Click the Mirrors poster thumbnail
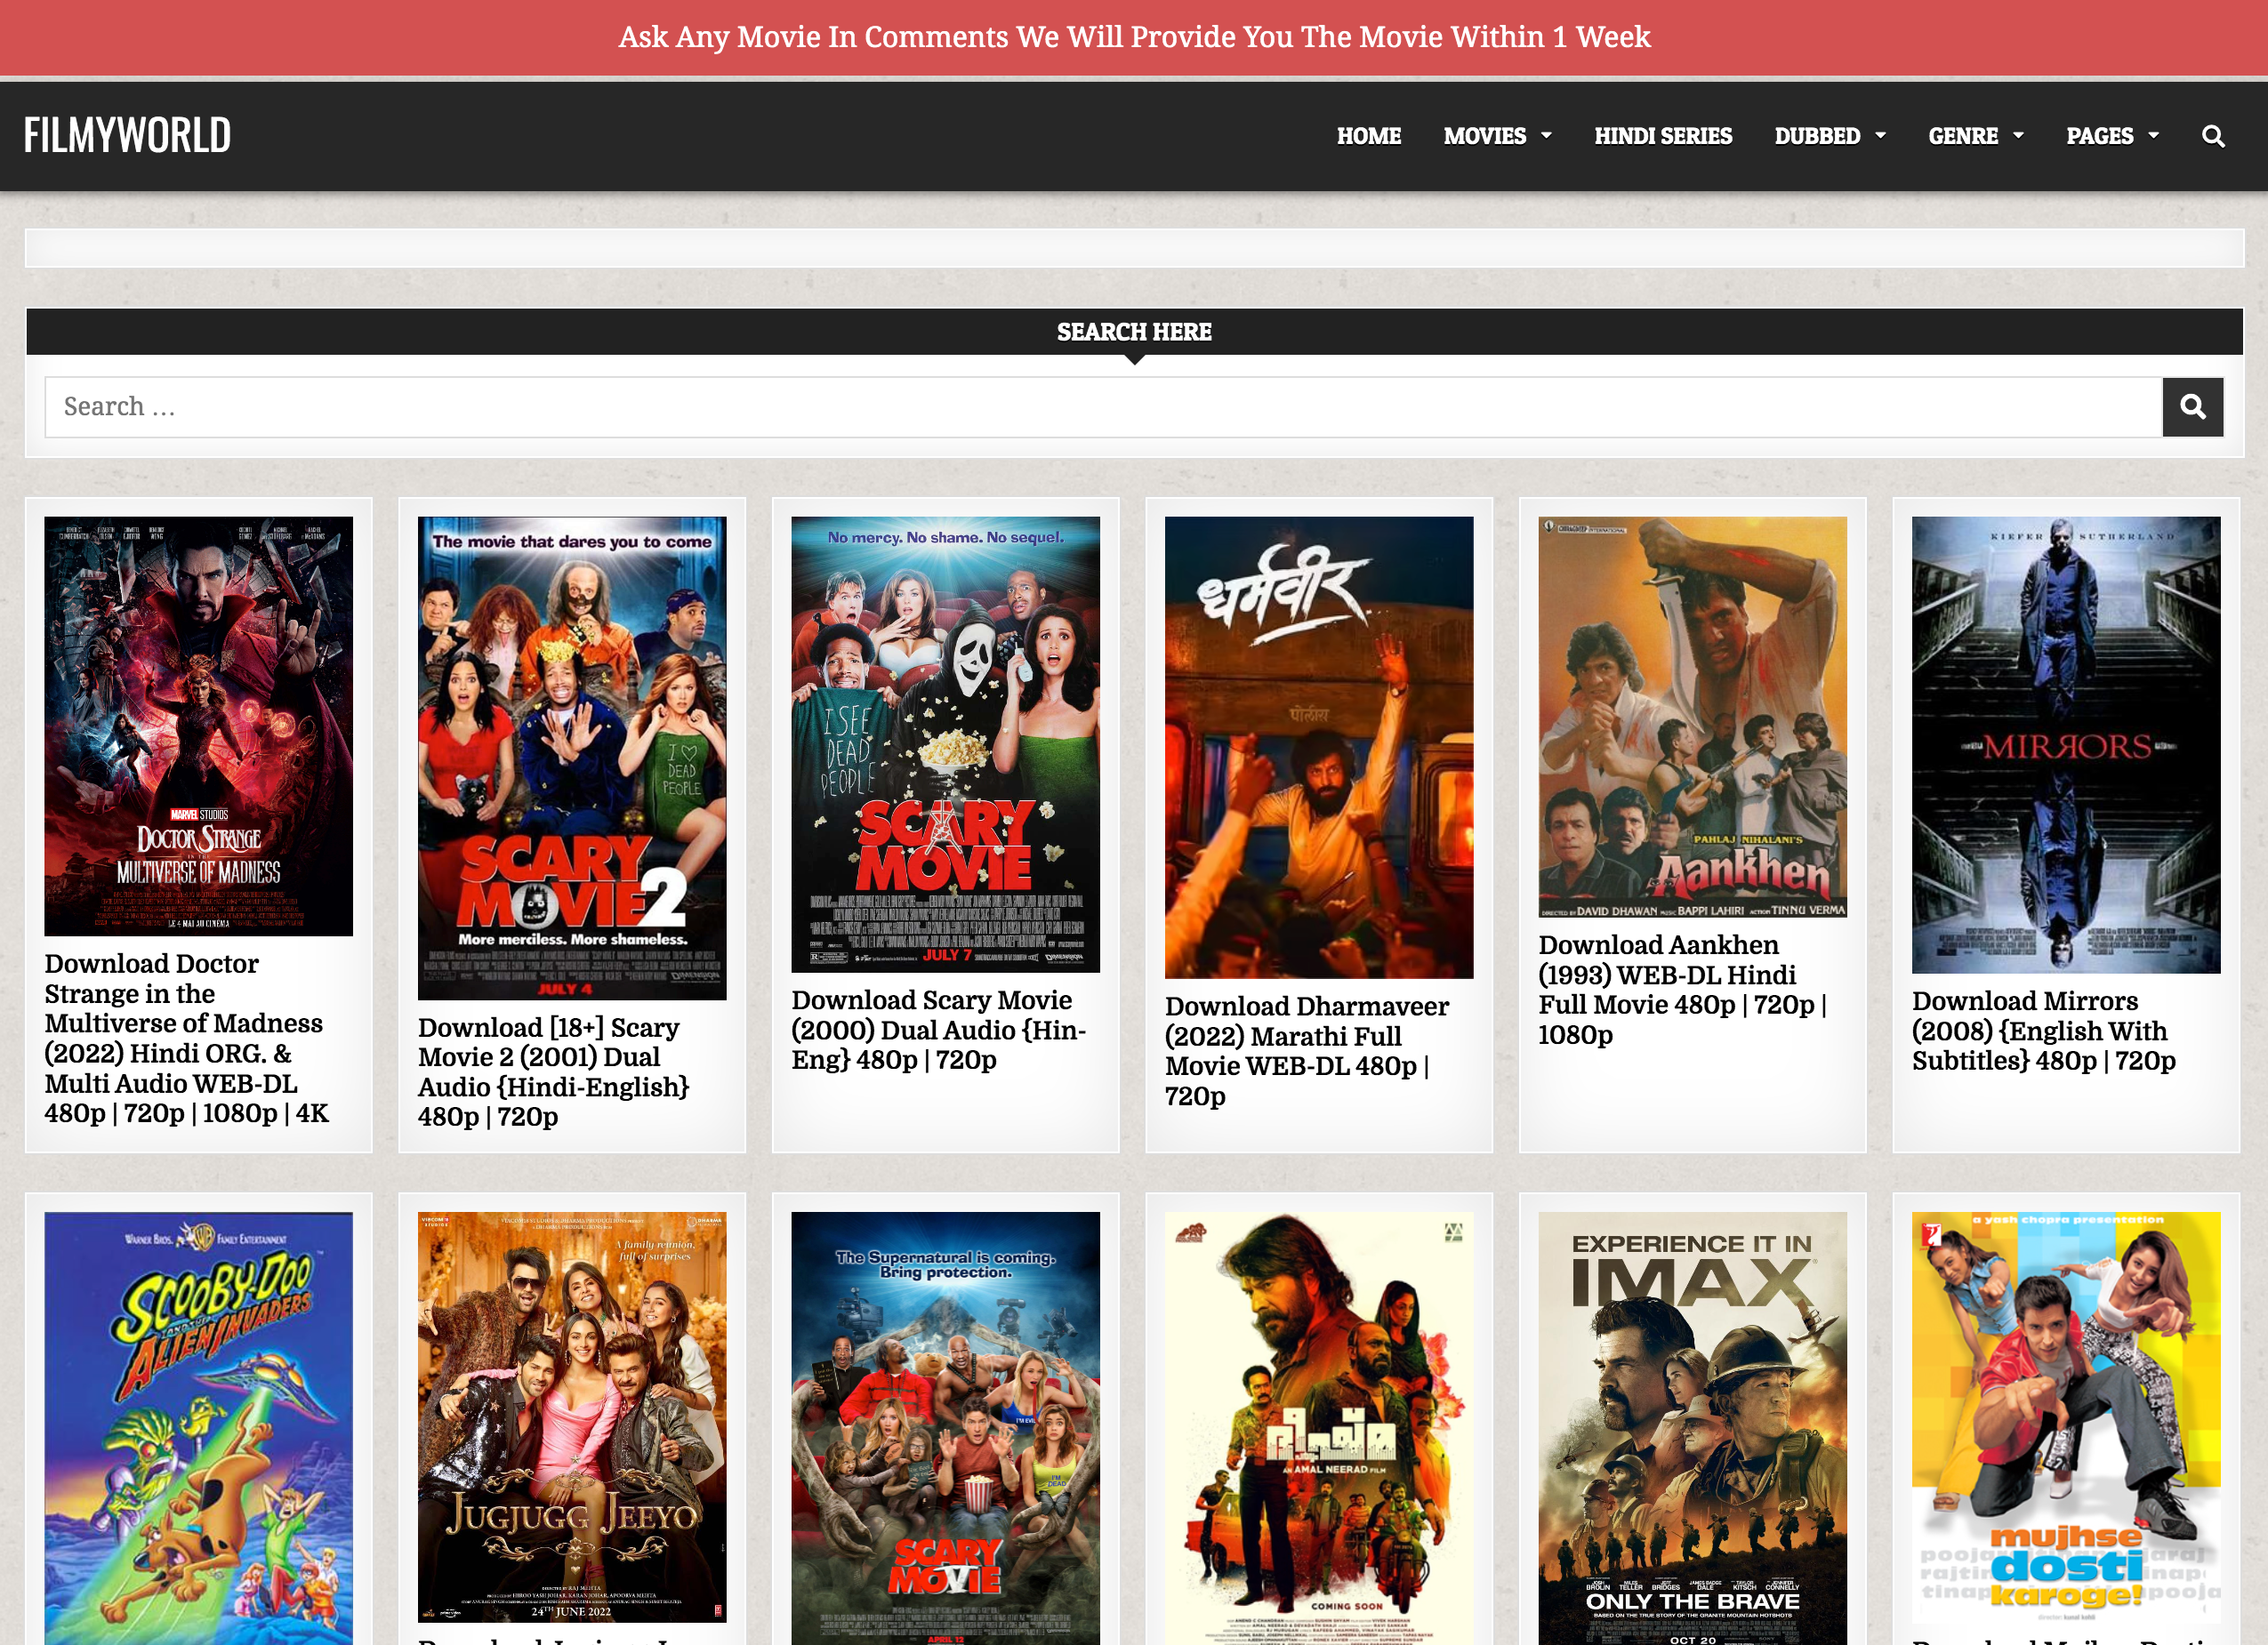This screenshot has height=1645, width=2268. tap(2066, 745)
